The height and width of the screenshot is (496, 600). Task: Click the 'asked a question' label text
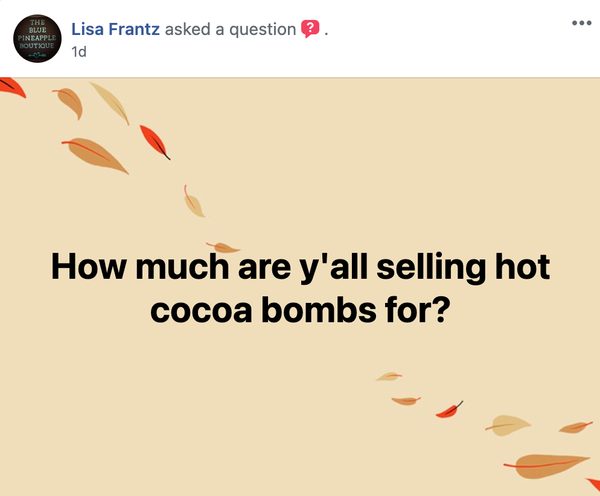[230, 29]
